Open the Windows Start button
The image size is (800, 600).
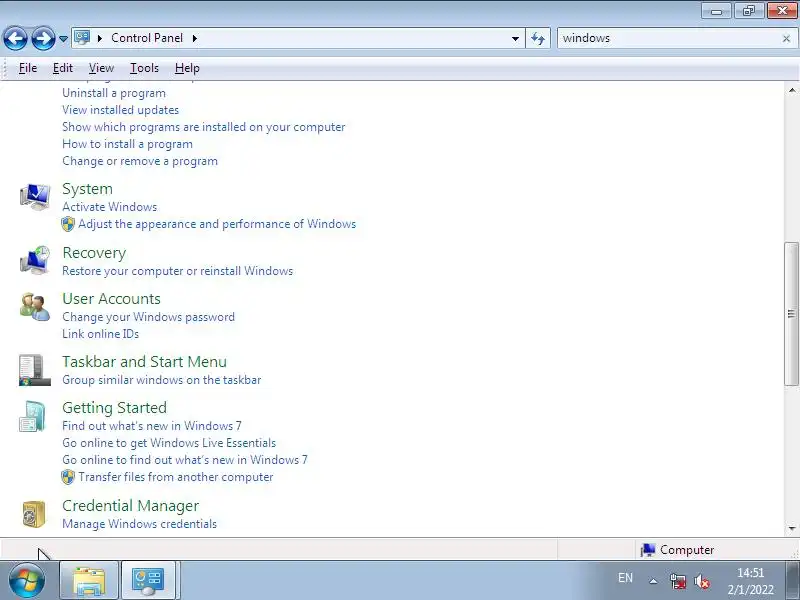coord(26,580)
